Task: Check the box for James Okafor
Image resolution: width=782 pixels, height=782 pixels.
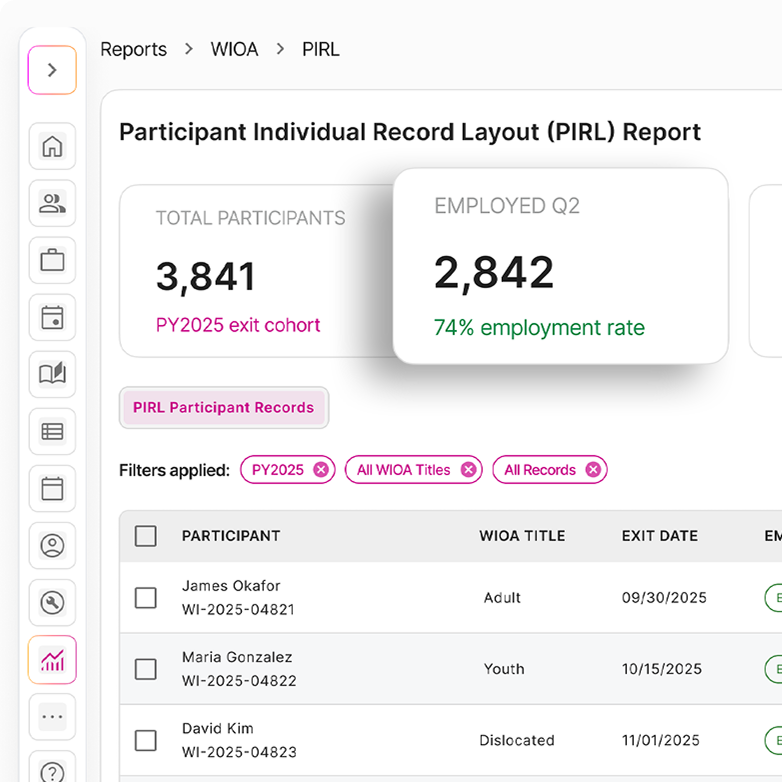Action: (x=146, y=598)
